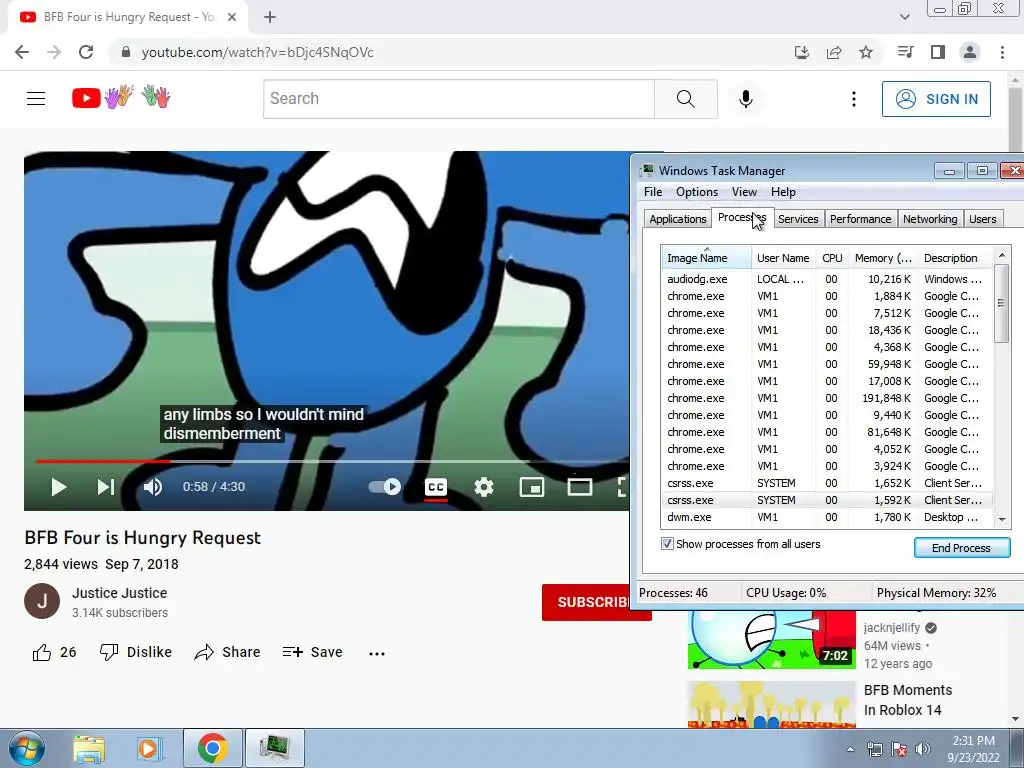Click the End Process button
The width and height of the screenshot is (1024, 768).
(x=961, y=548)
